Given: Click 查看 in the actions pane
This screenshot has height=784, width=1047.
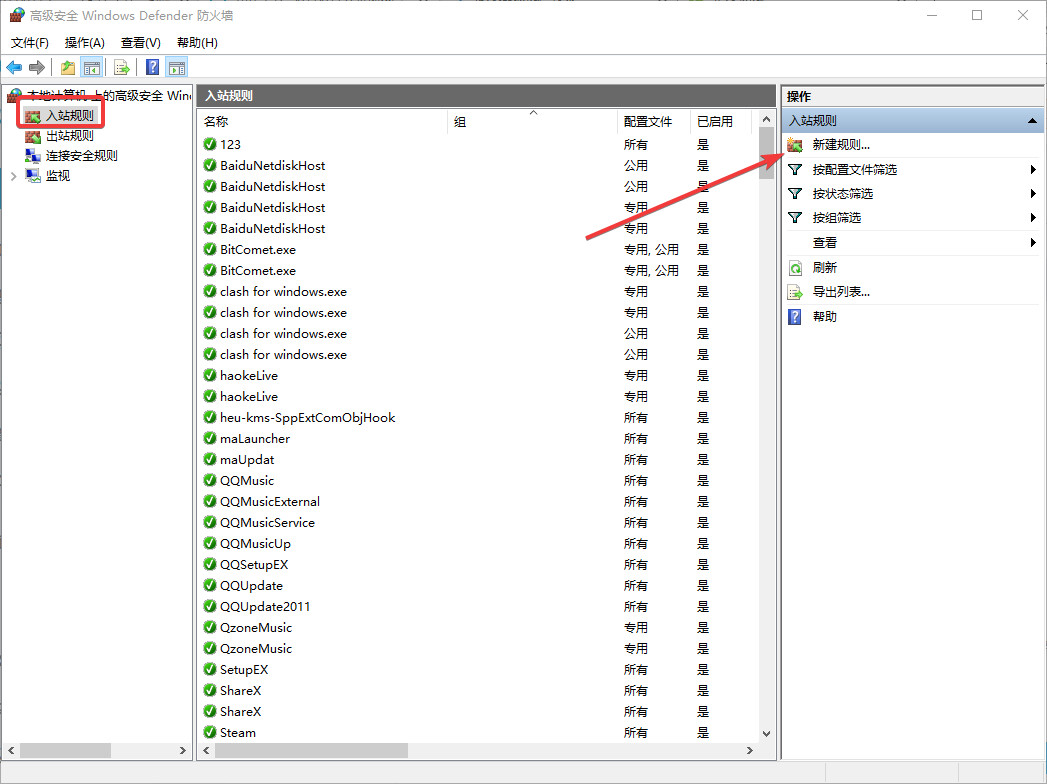Looking at the screenshot, I should tap(825, 243).
